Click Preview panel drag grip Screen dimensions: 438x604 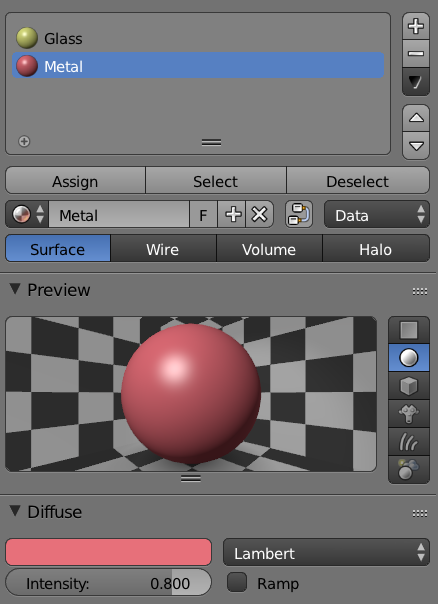(x=420, y=292)
